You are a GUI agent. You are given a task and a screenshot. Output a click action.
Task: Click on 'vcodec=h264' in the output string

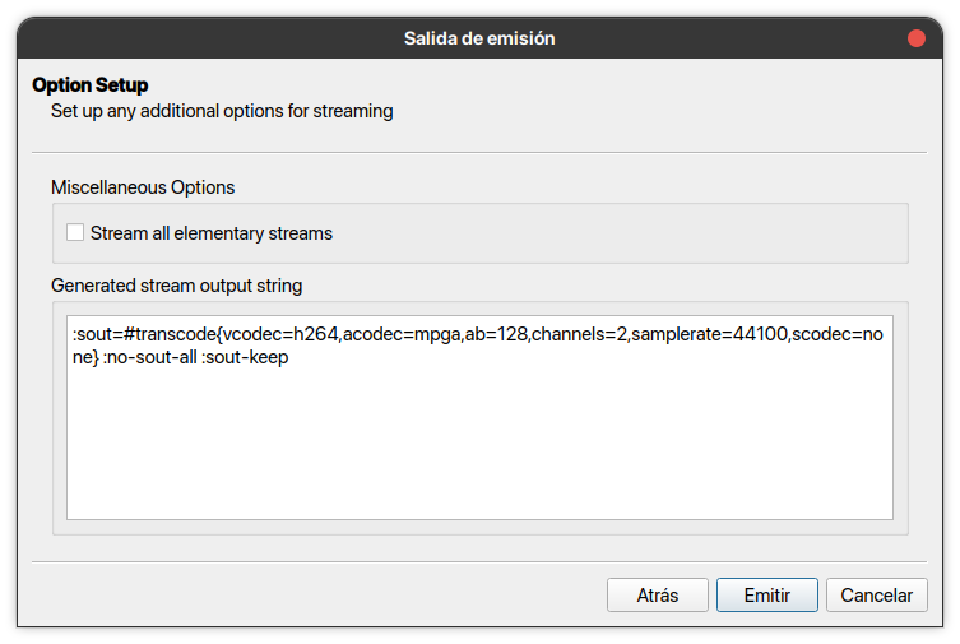coord(282,336)
